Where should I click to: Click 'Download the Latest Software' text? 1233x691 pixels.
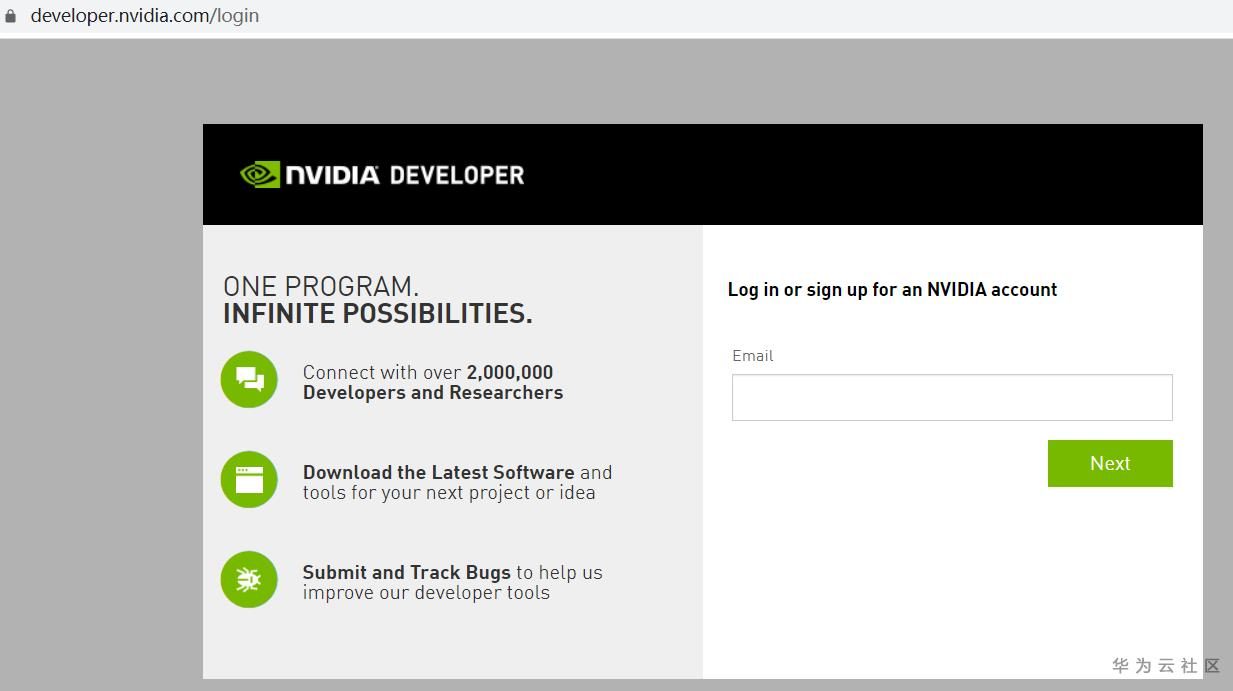438,472
